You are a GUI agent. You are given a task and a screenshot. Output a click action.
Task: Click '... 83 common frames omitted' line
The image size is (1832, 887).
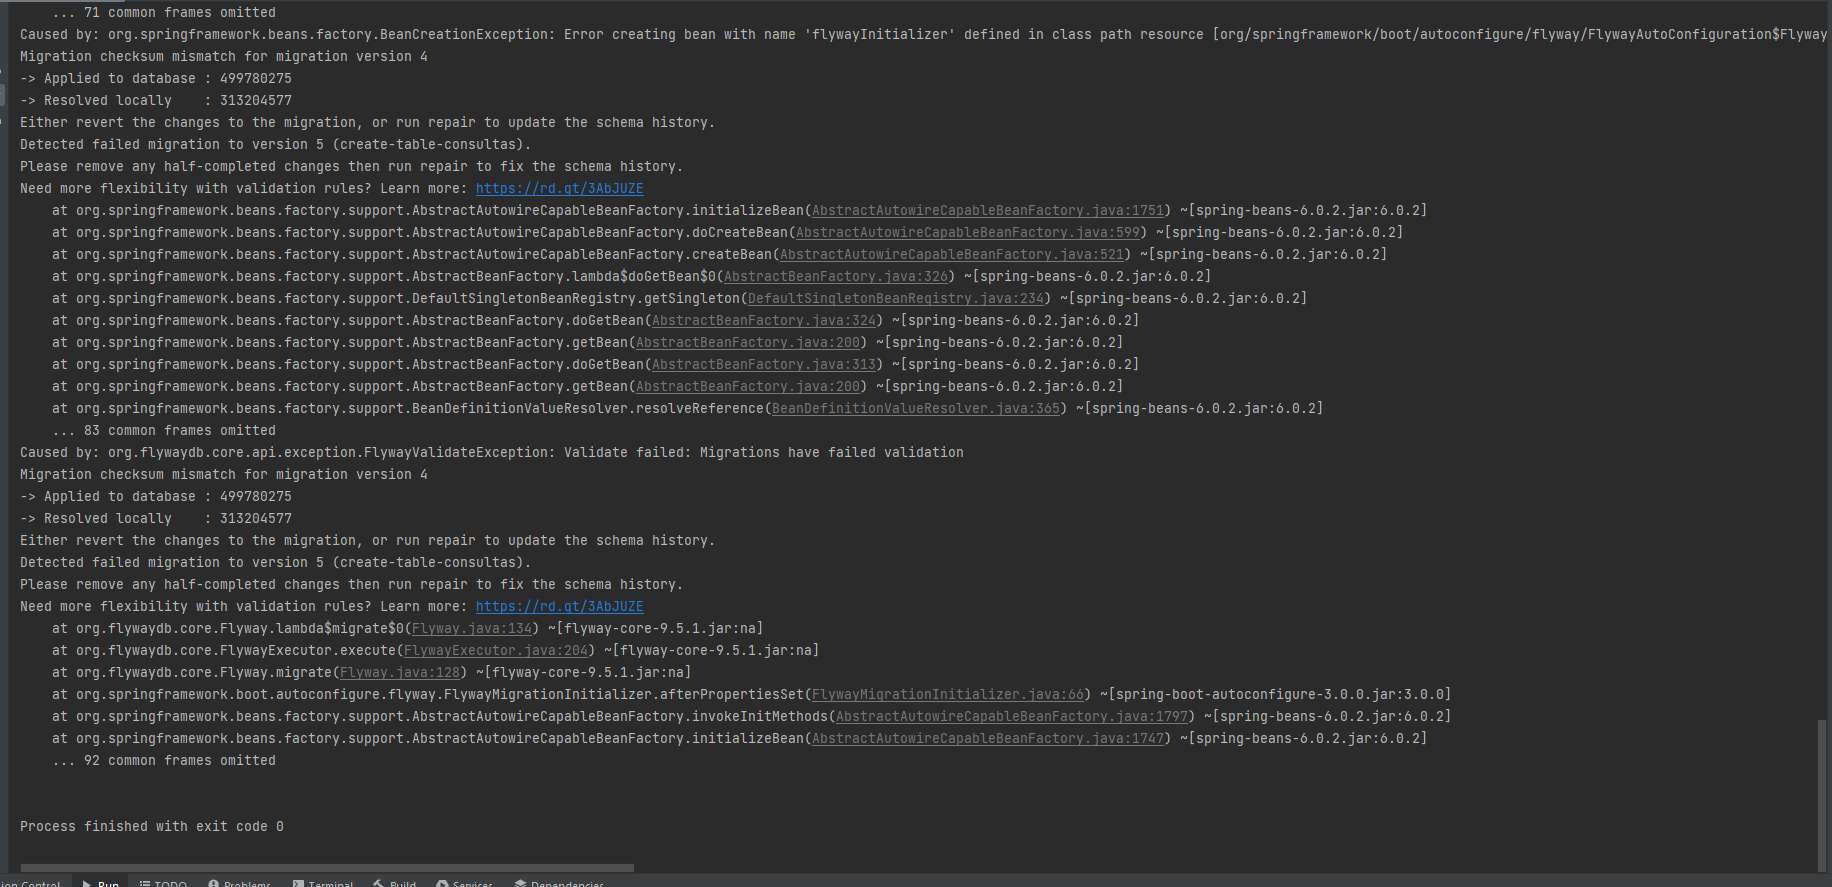click(164, 430)
